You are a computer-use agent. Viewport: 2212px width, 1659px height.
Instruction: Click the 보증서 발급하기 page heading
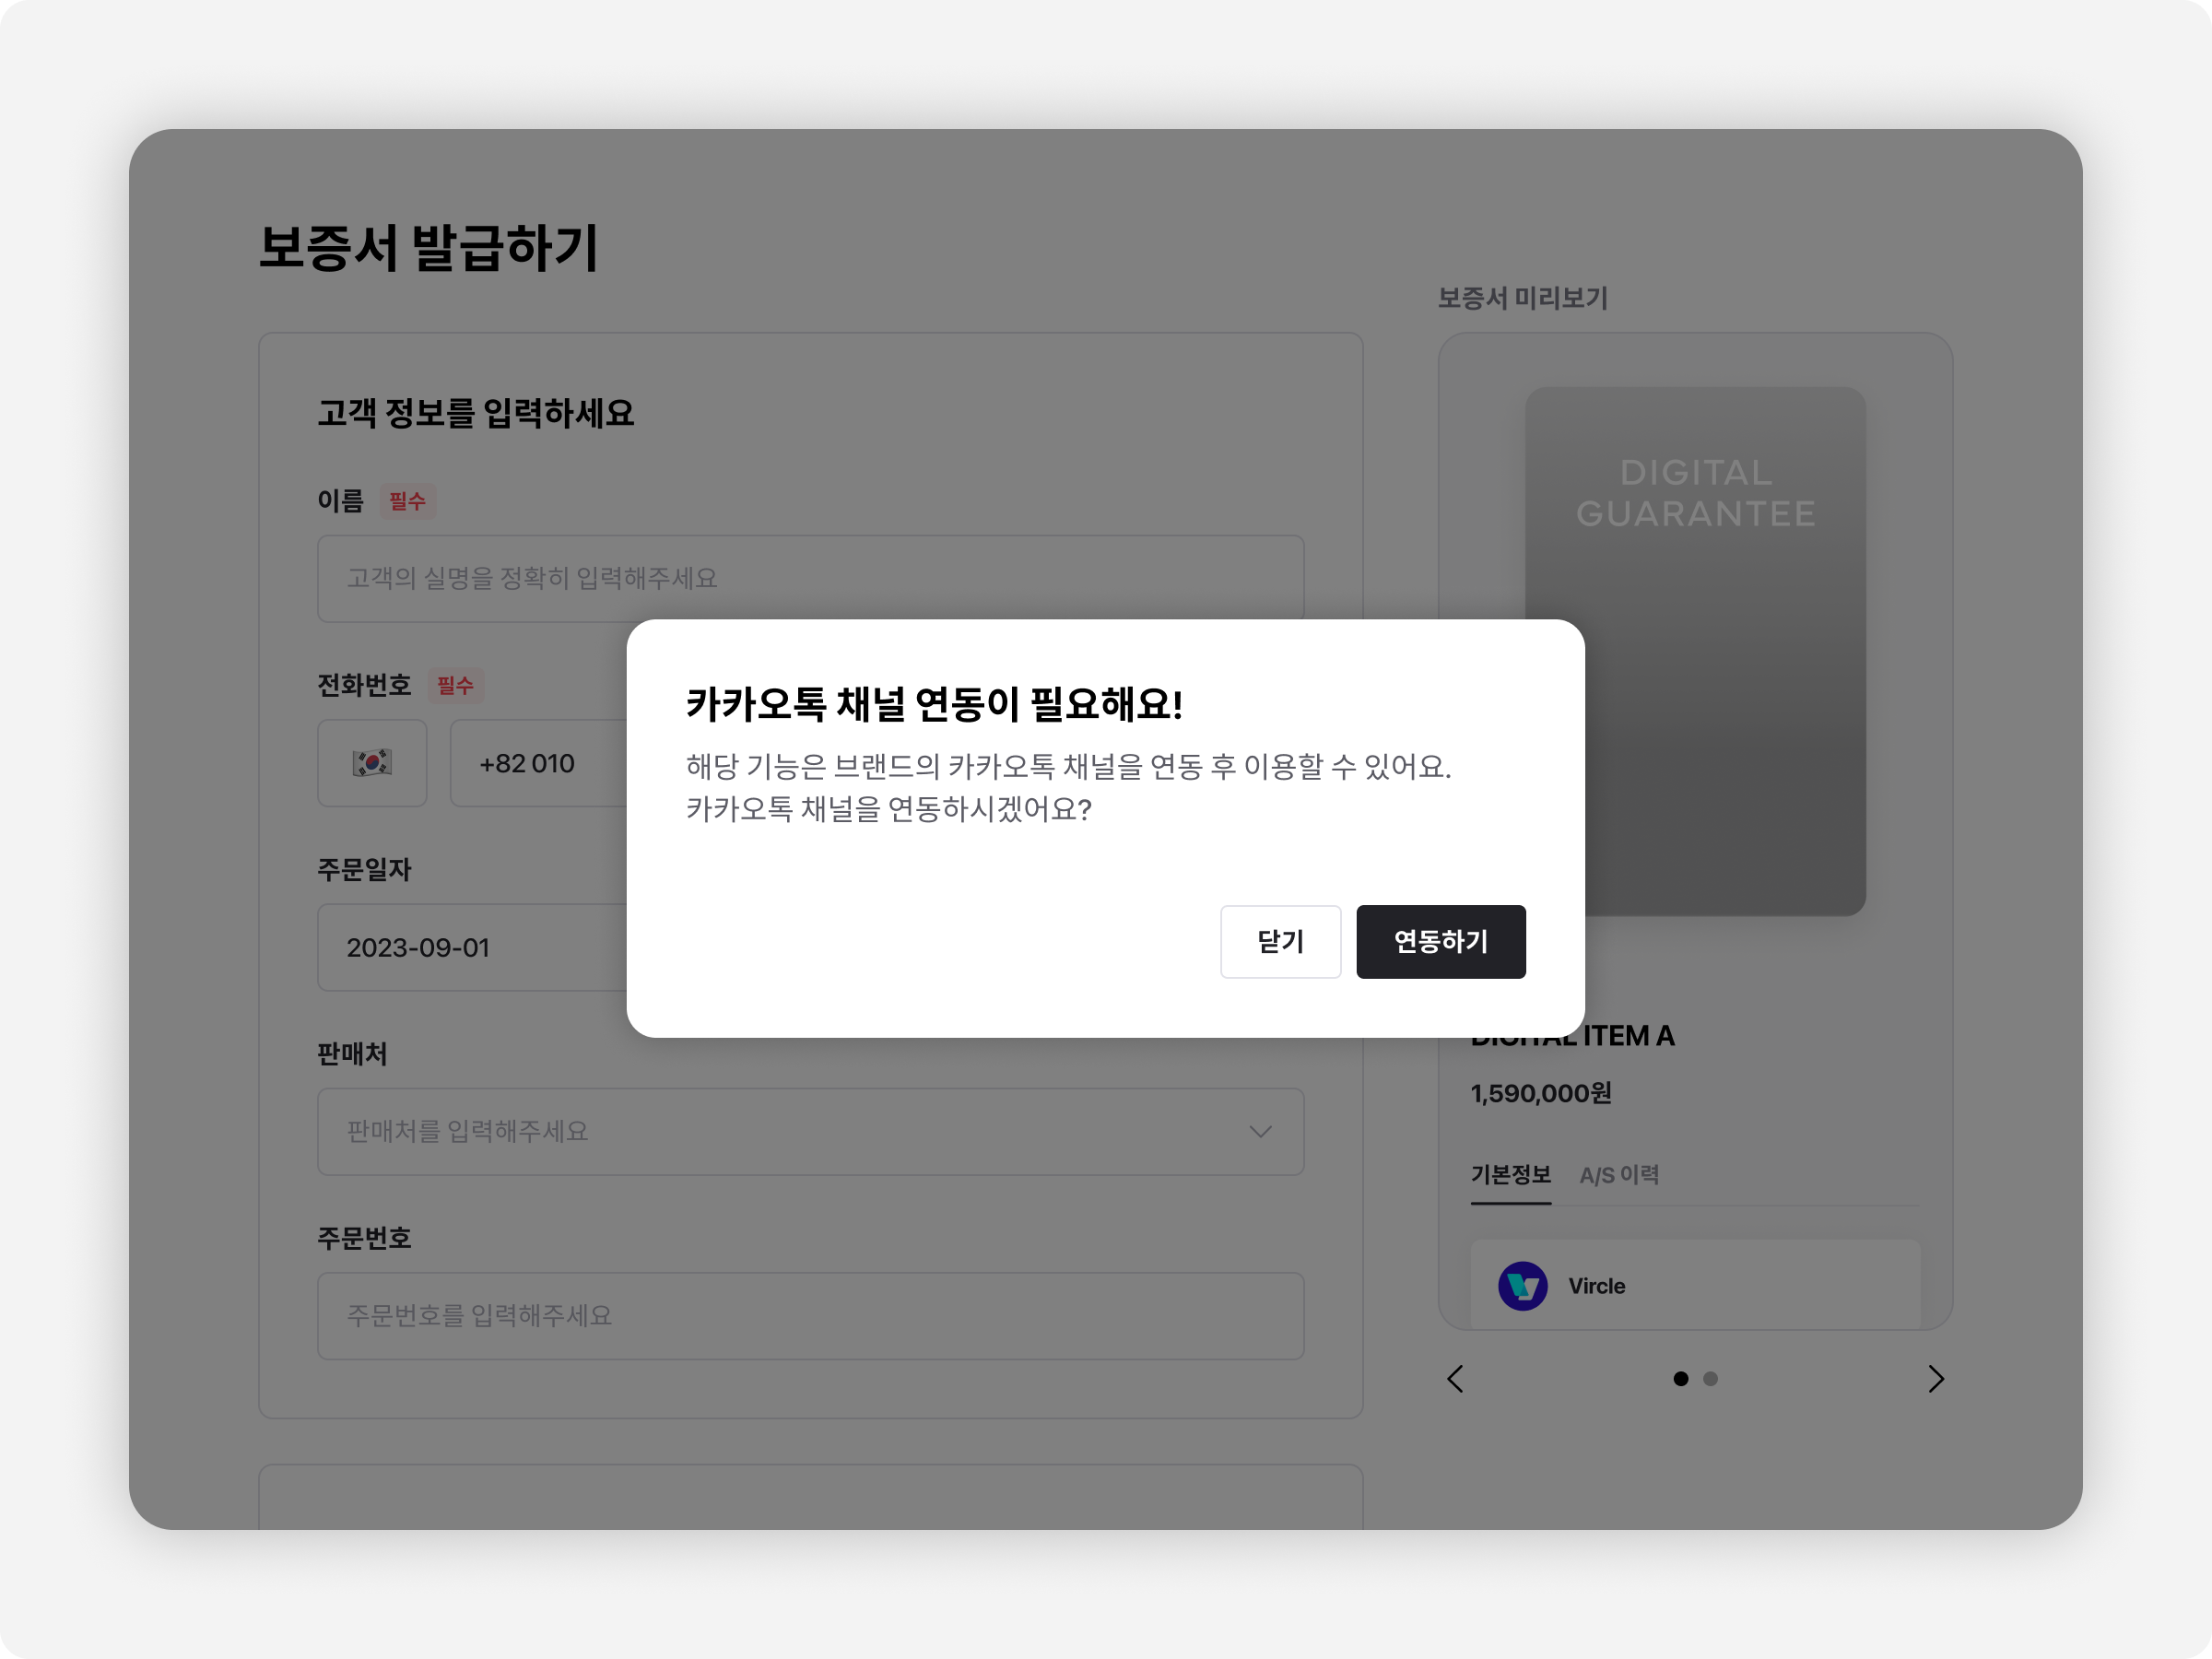[x=428, y=248]
